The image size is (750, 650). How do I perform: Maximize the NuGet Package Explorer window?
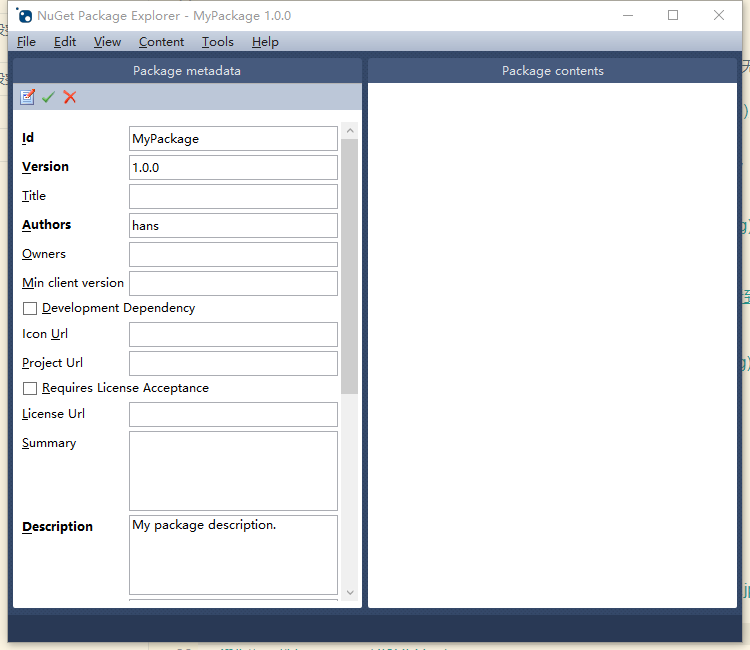[x=673, y=15]
